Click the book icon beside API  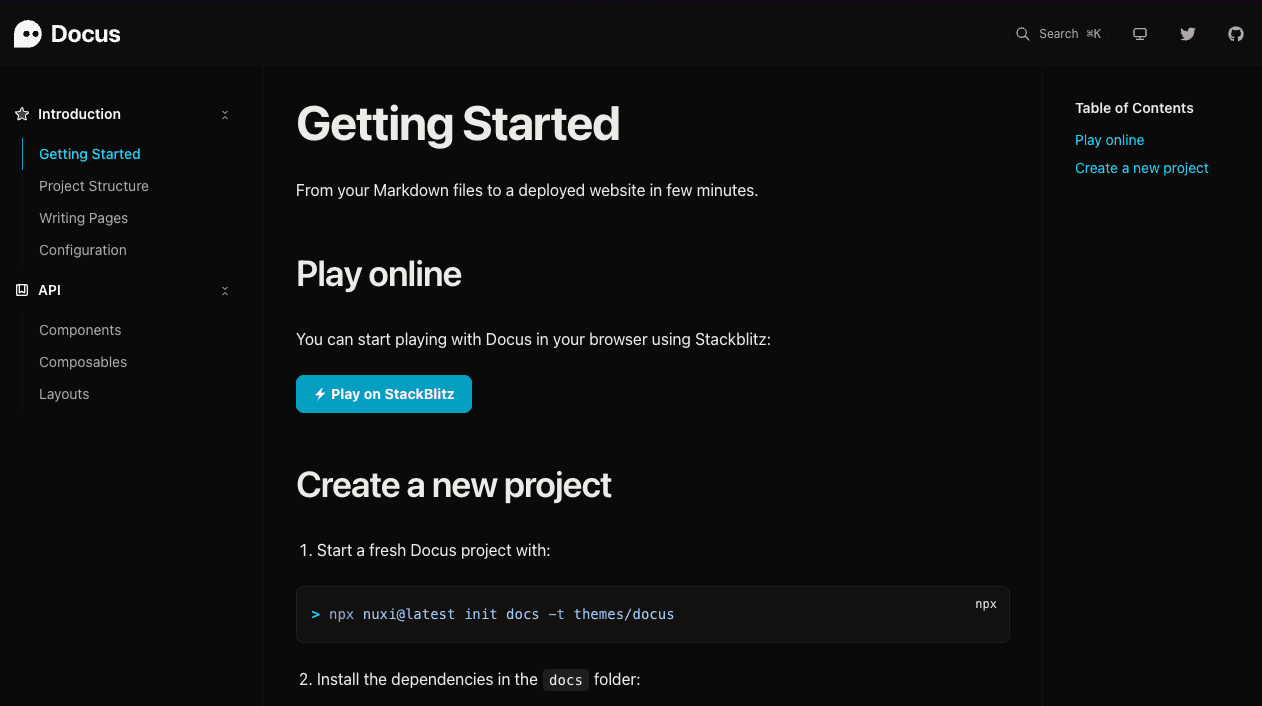pyautogui.click(x=22, y=290)
